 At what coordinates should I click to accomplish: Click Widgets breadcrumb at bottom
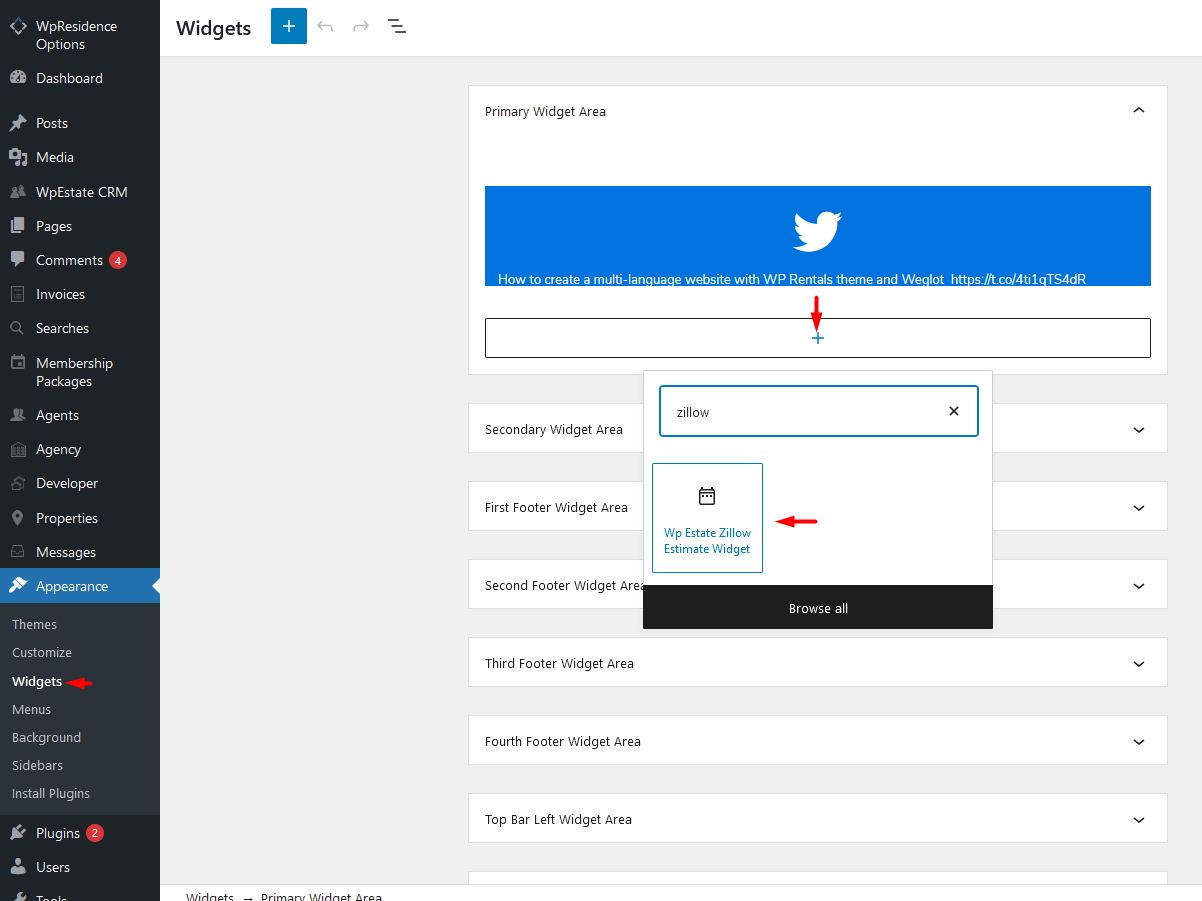[x=210, y=896]
